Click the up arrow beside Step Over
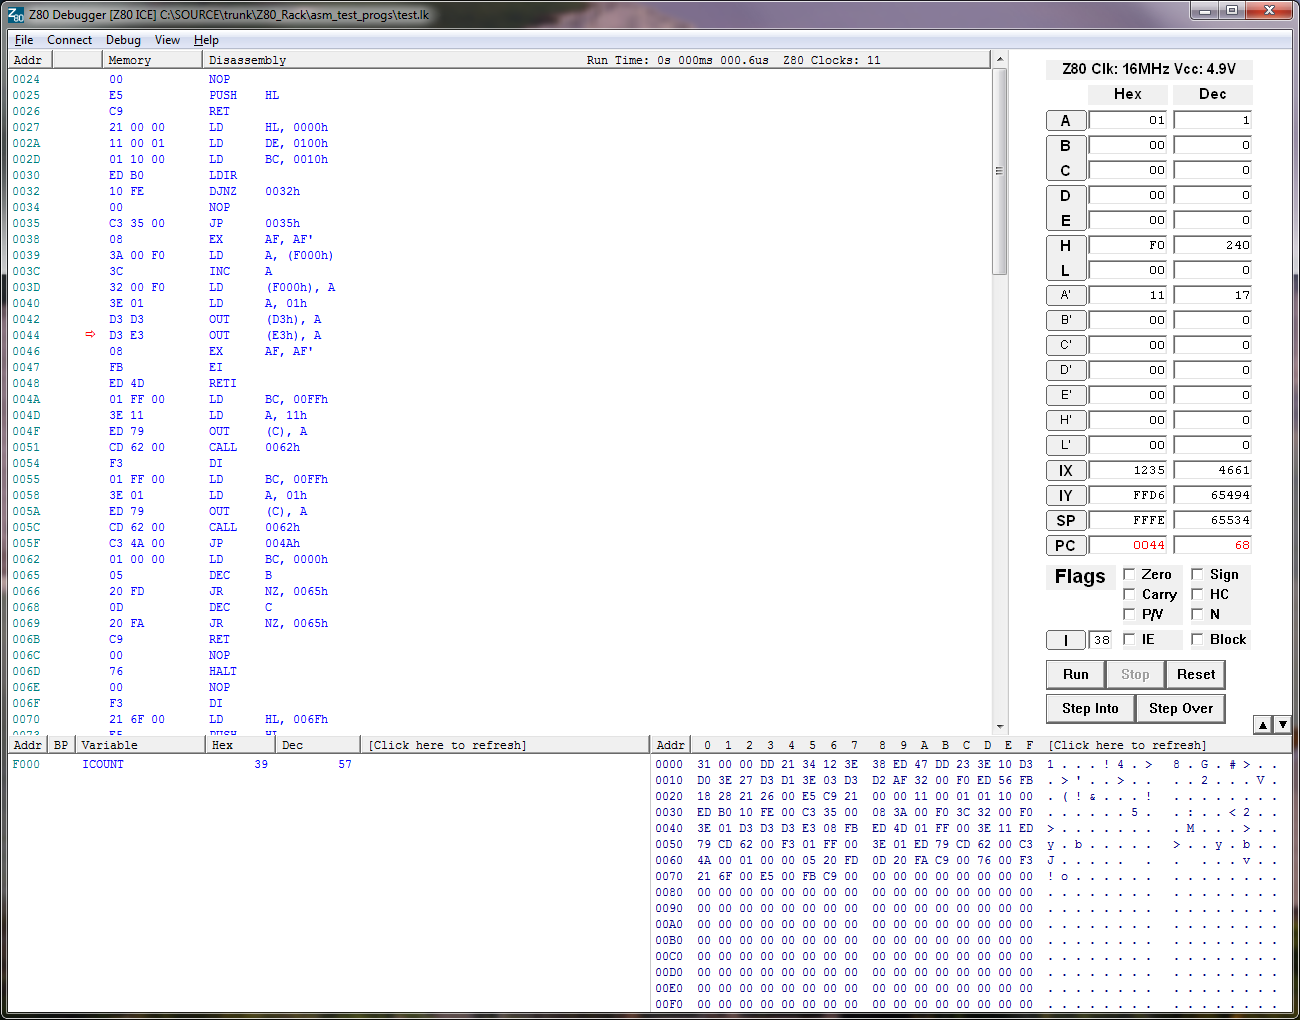 click(1263, 725)
